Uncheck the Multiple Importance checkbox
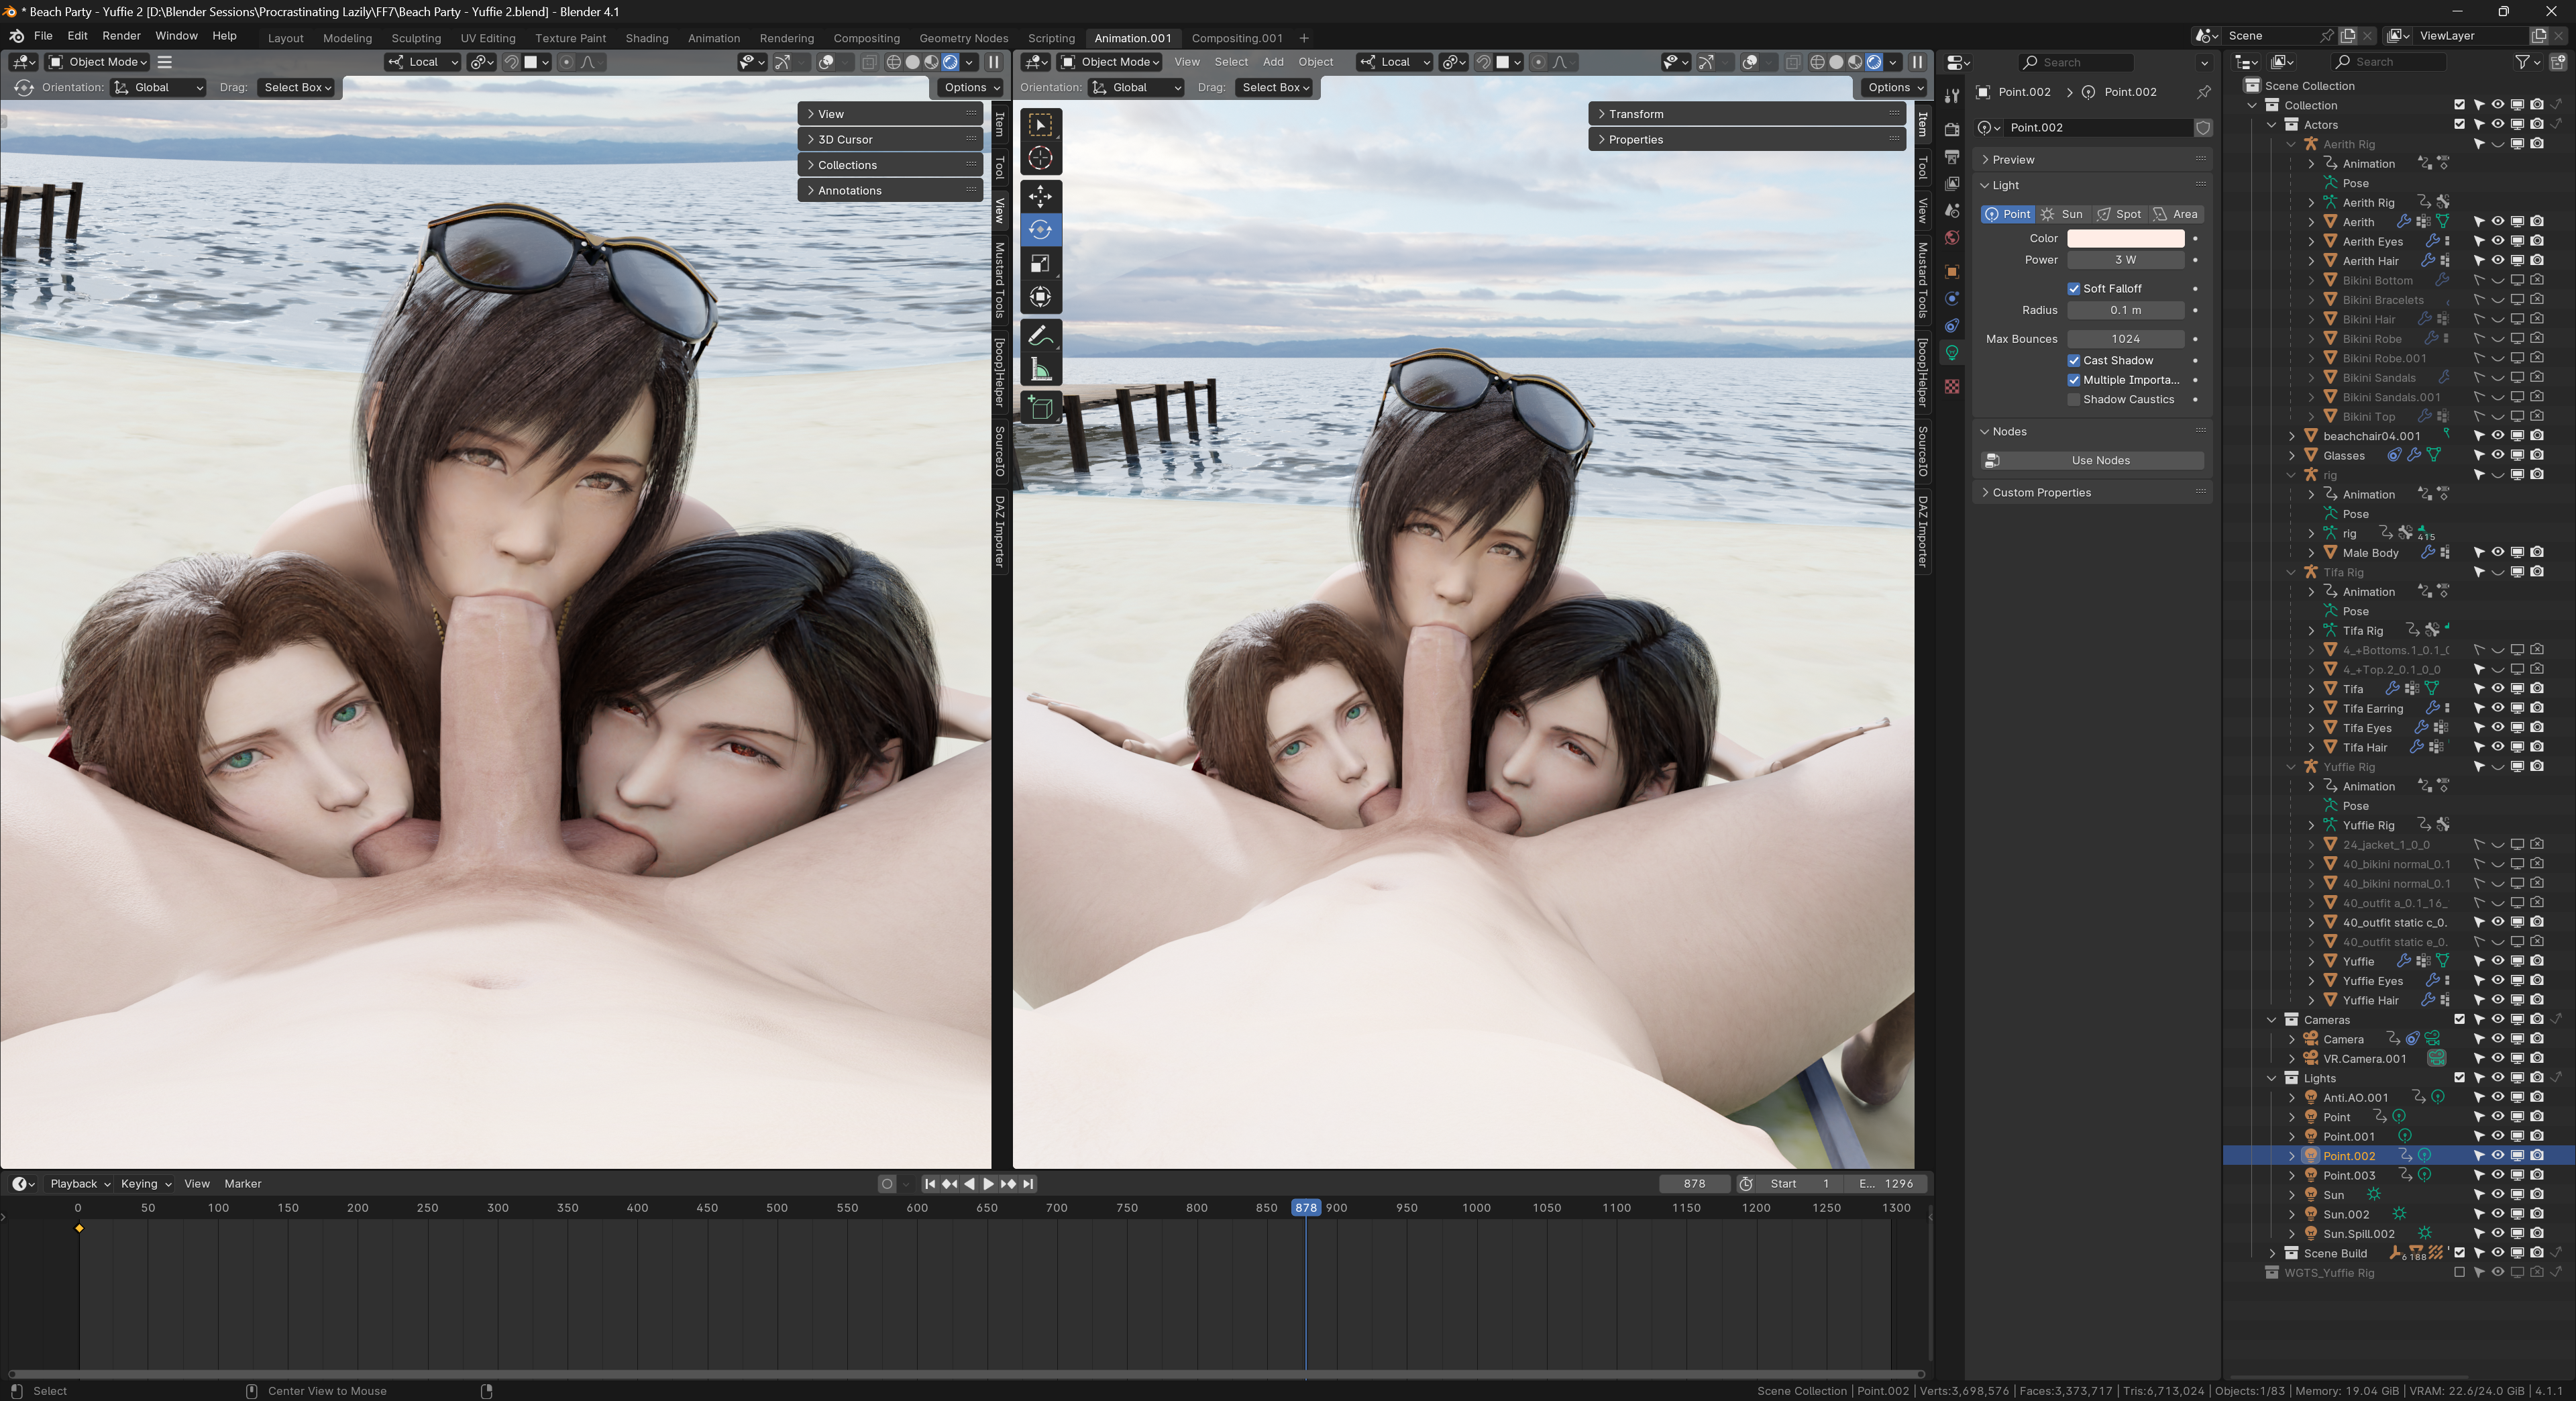 click(x=2074, y=380)
